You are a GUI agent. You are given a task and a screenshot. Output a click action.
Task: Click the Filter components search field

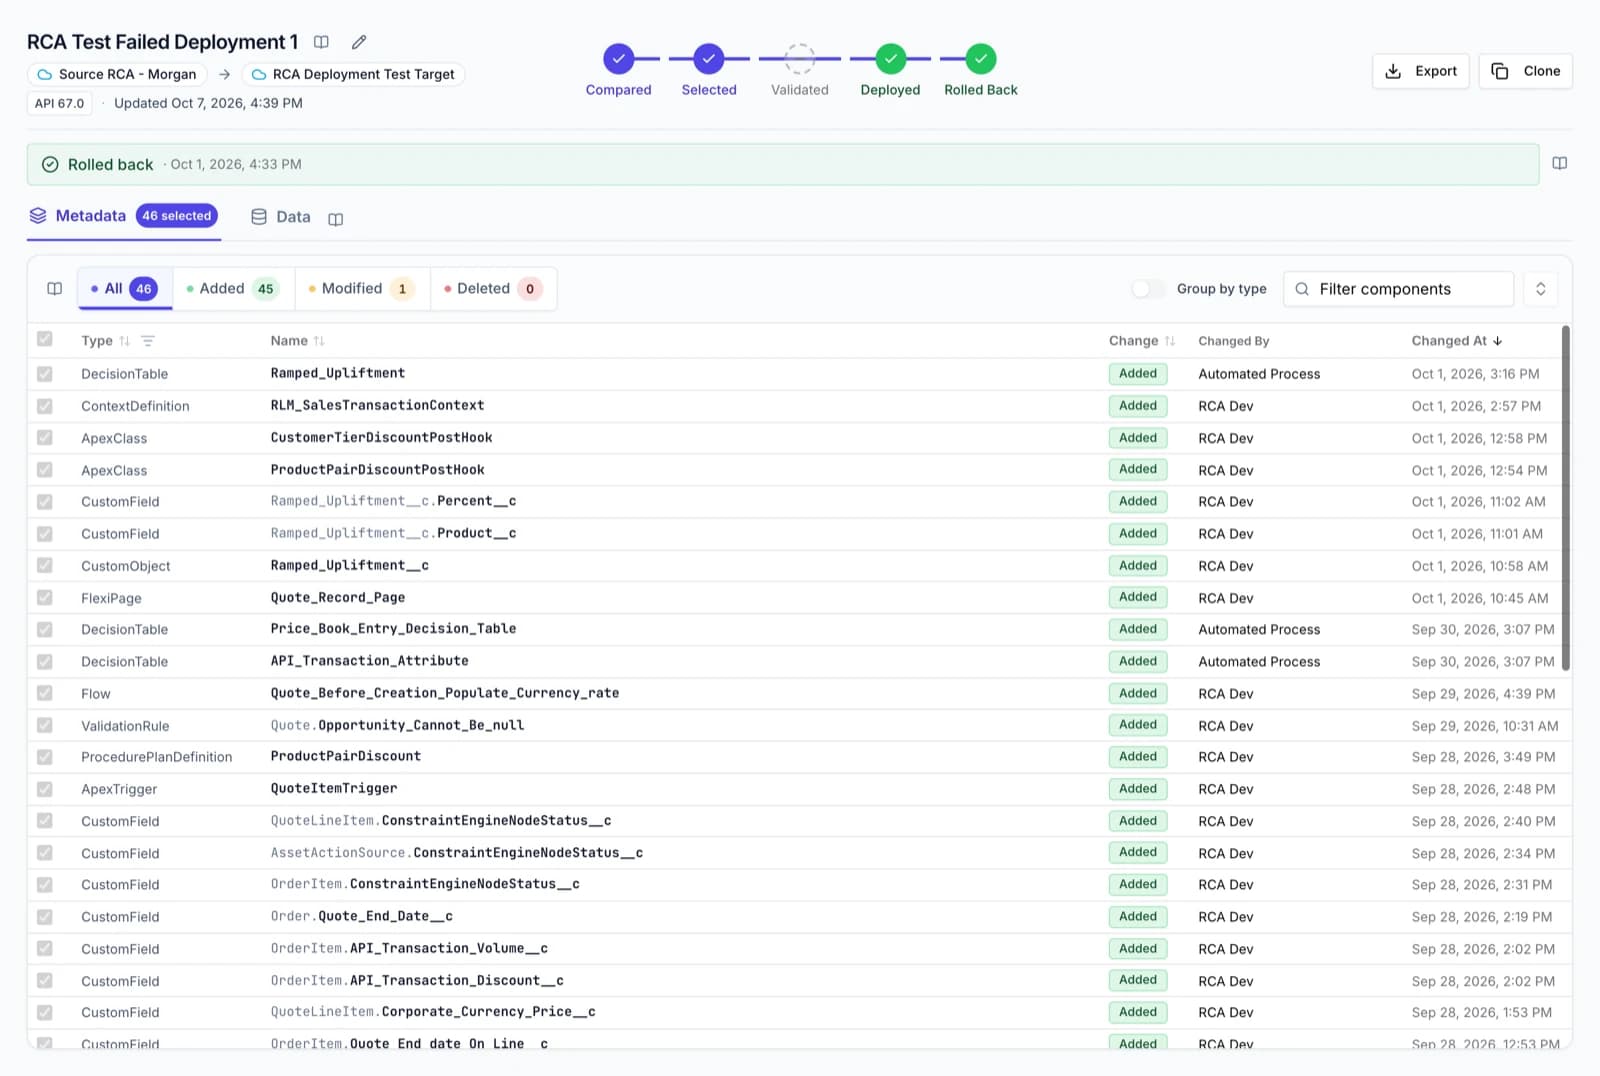1398,289
